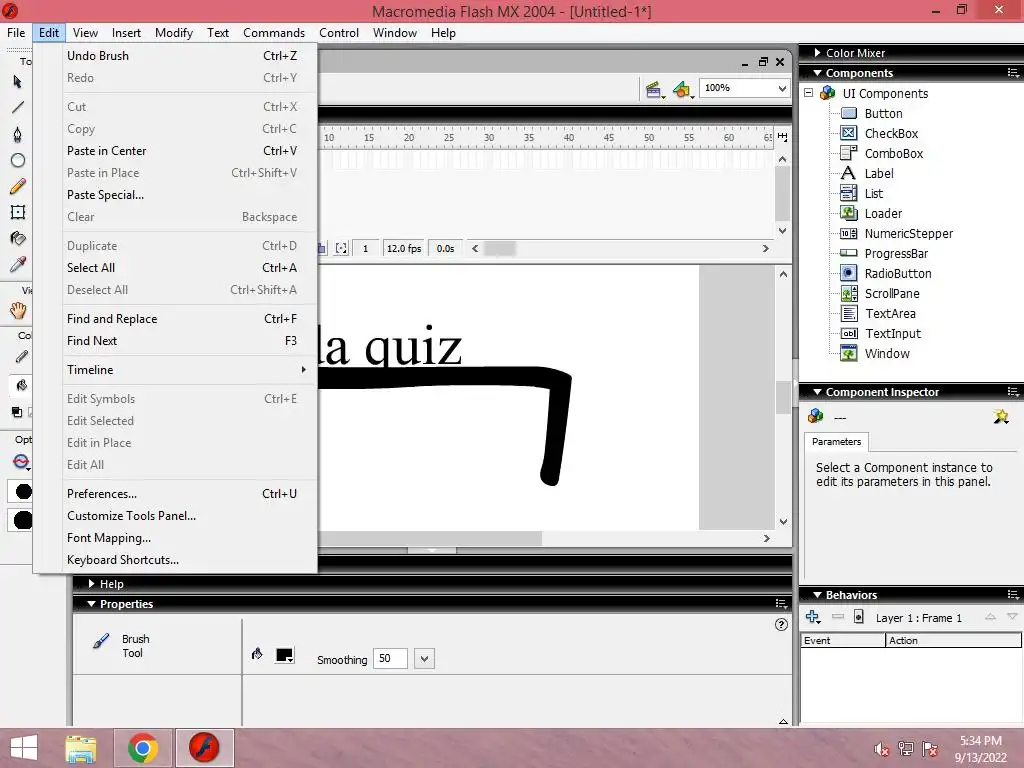Expand the Color Mixer panel

pos(818,53)
